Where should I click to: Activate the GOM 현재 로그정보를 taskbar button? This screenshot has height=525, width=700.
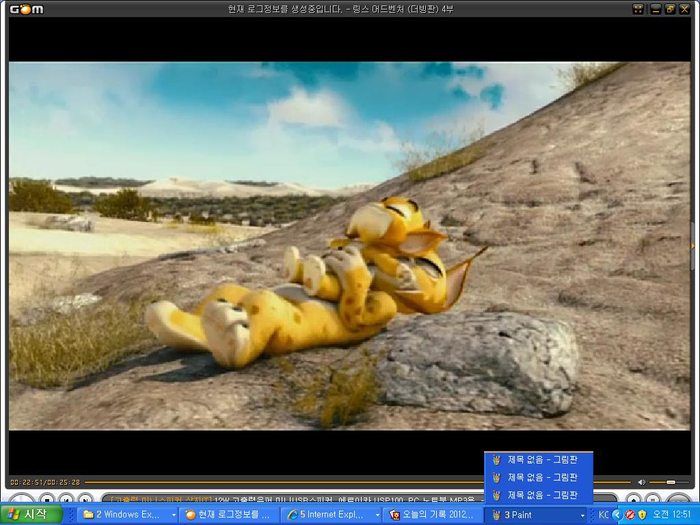click(x=229, y=515)
